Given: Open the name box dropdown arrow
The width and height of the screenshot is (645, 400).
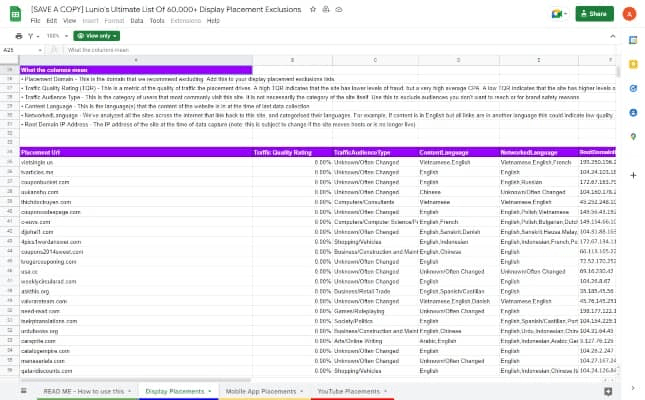Looking at the screenshot, I should click(40, 50).
